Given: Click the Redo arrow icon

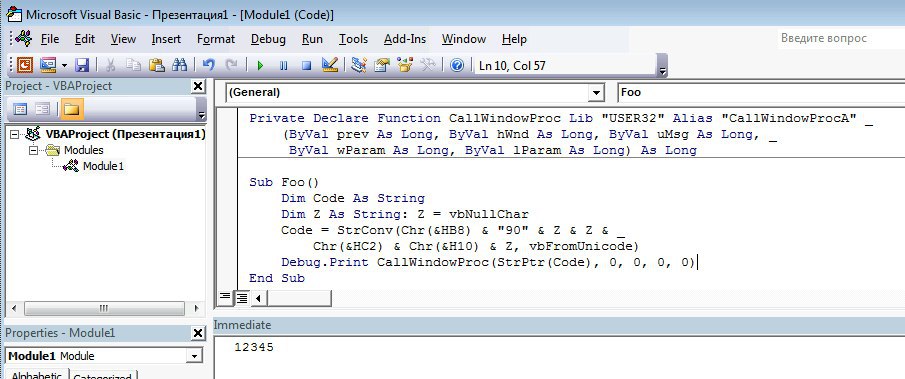Looking at the screenshot, I should [231, 65].
